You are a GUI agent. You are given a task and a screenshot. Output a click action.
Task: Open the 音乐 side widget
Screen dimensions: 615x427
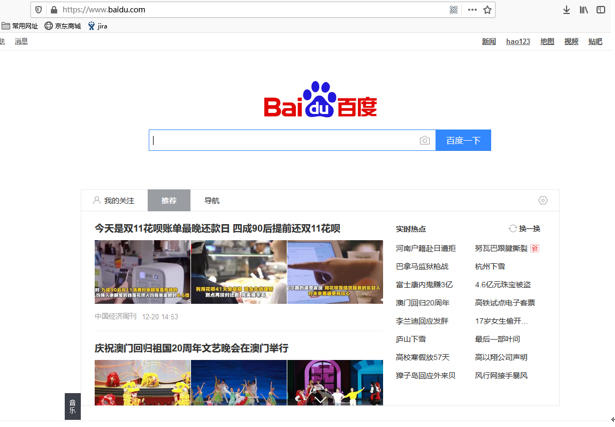tap(73, 406)
